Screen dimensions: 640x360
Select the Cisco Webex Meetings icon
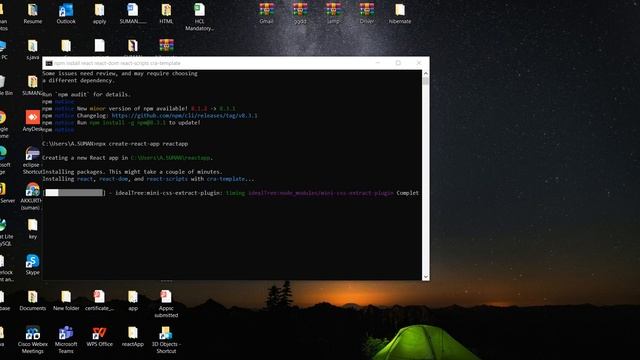(33, 340)
